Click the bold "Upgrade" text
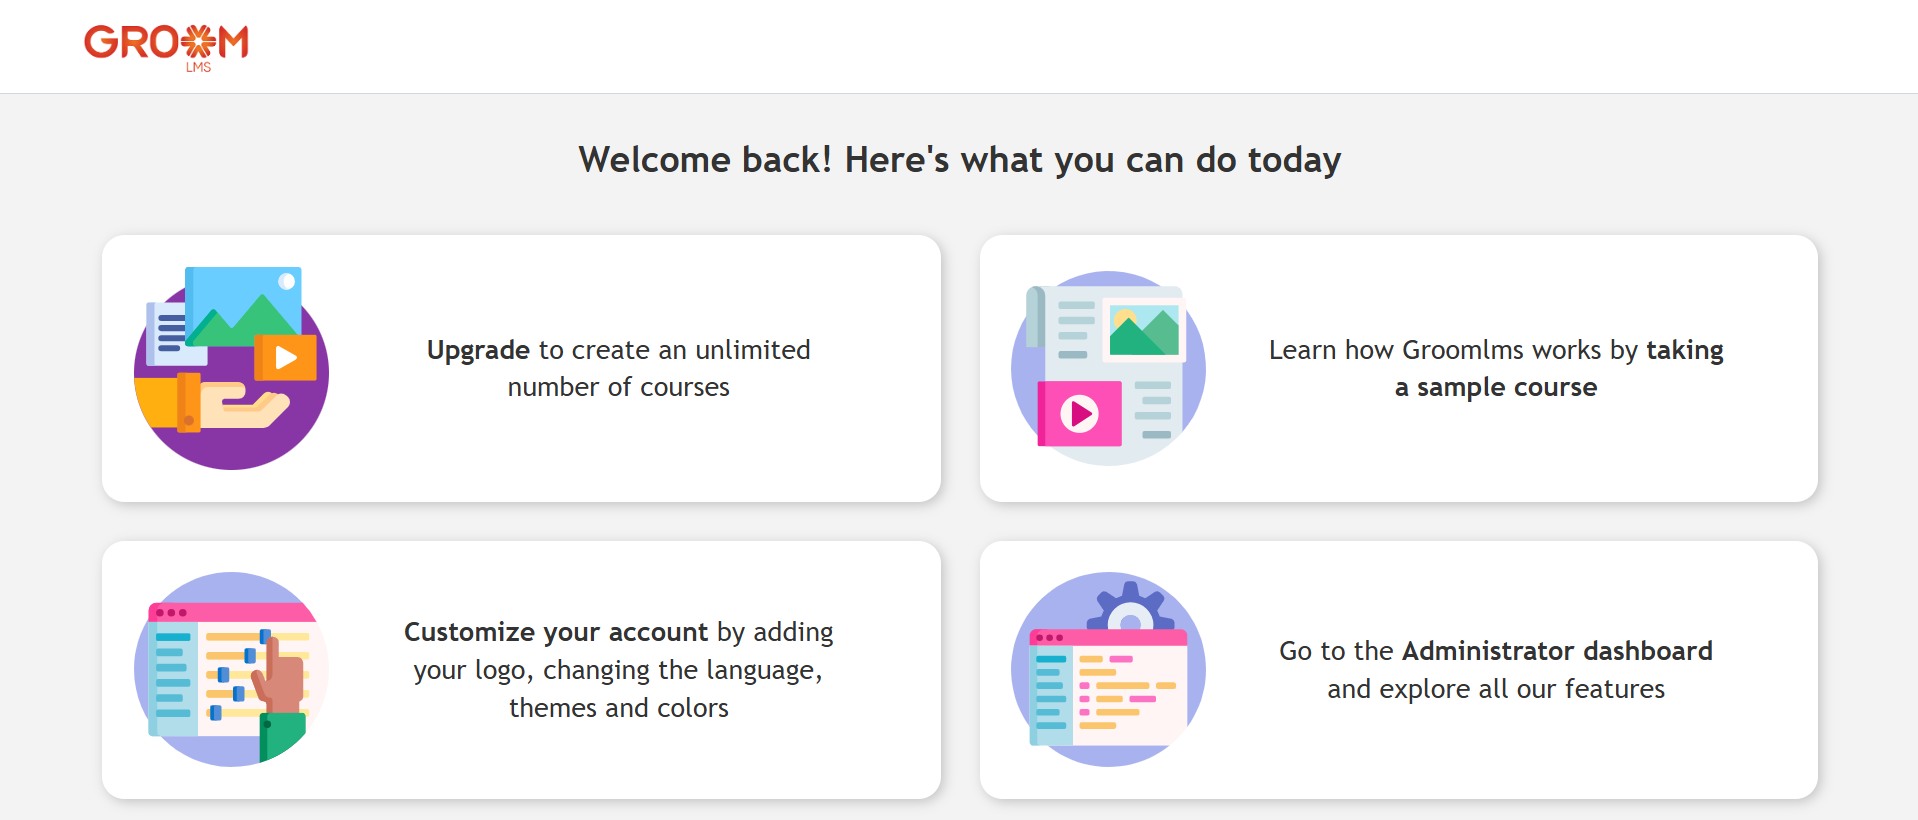The height and width of the screenshot is (820, 1918). (x=478, y=350)
